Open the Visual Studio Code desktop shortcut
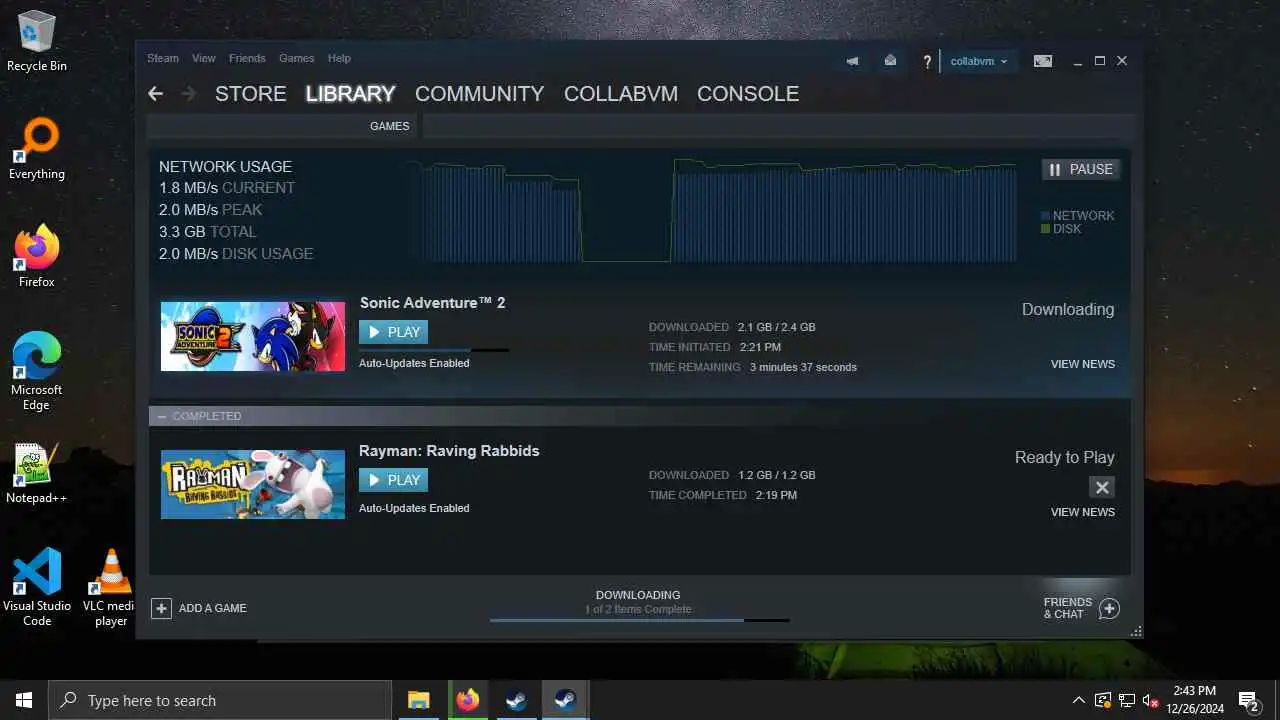Screen dimensions: 1280x720 [37, 587]
